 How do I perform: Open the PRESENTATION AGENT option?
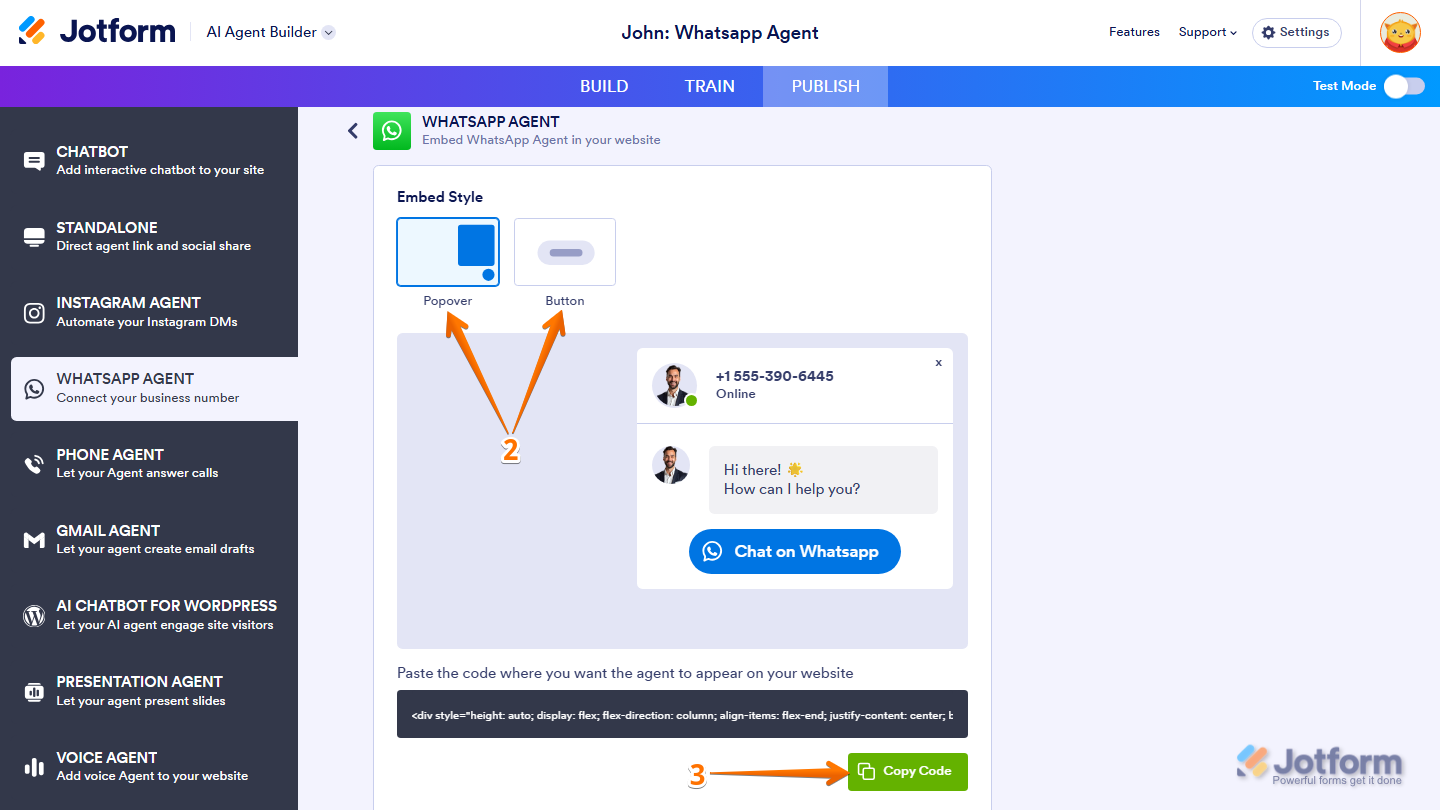point(149,691)
